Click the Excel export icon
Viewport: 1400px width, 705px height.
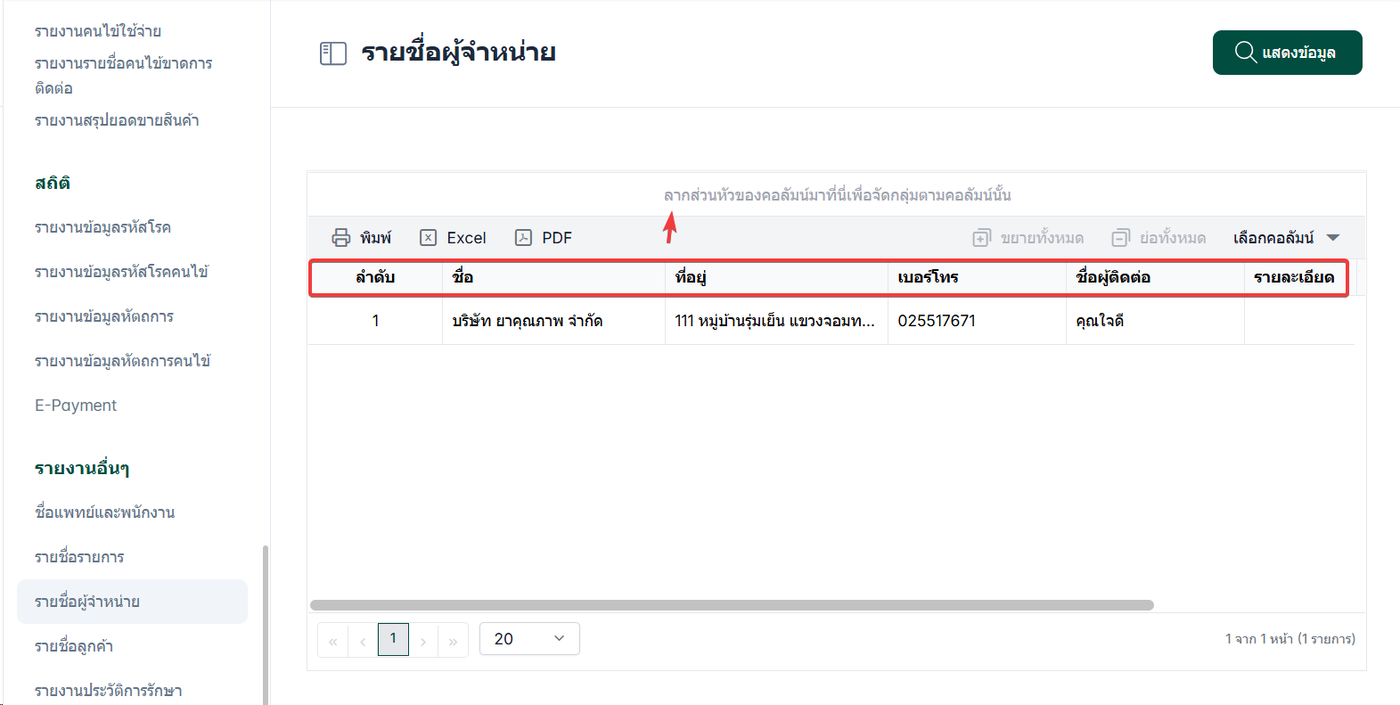(x=428, y=238)
